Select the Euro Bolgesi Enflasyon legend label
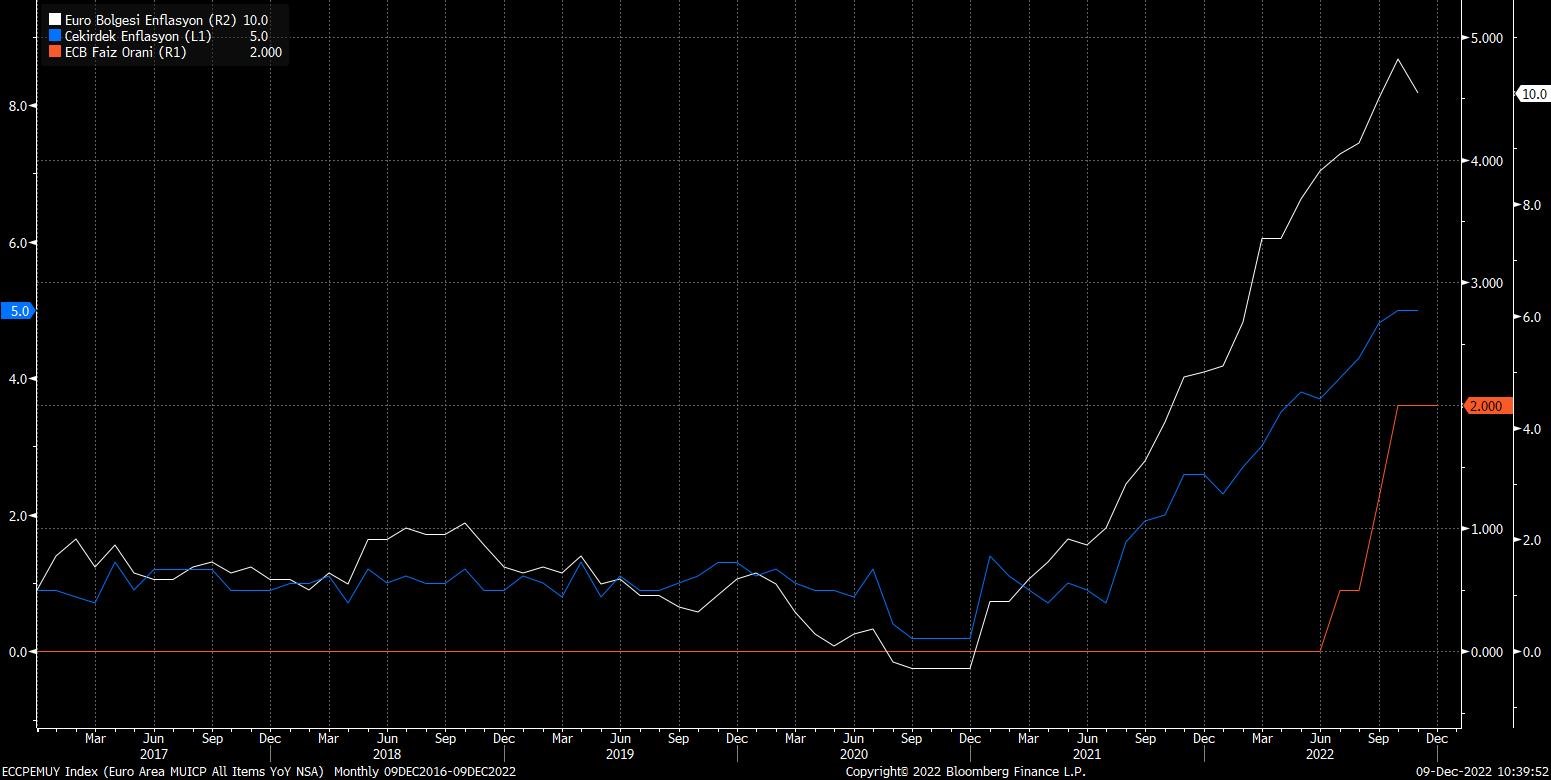 coord(150,20)
